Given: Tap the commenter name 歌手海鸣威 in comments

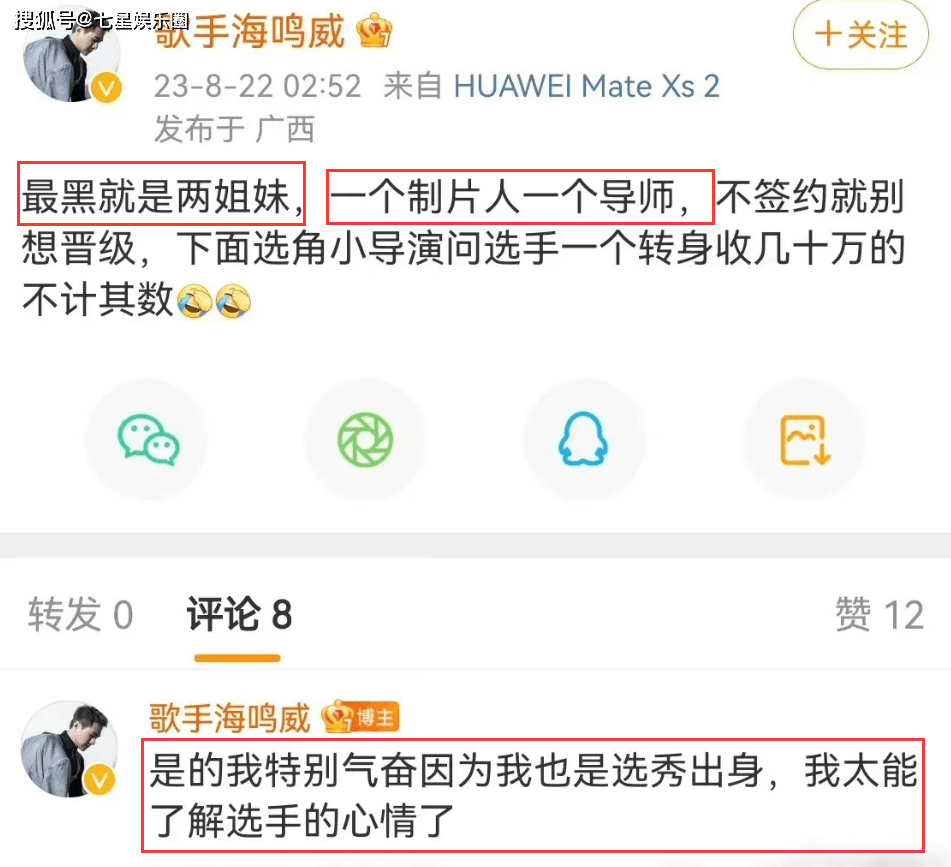Looking at the screenshot, I should (x=229, y=718).
